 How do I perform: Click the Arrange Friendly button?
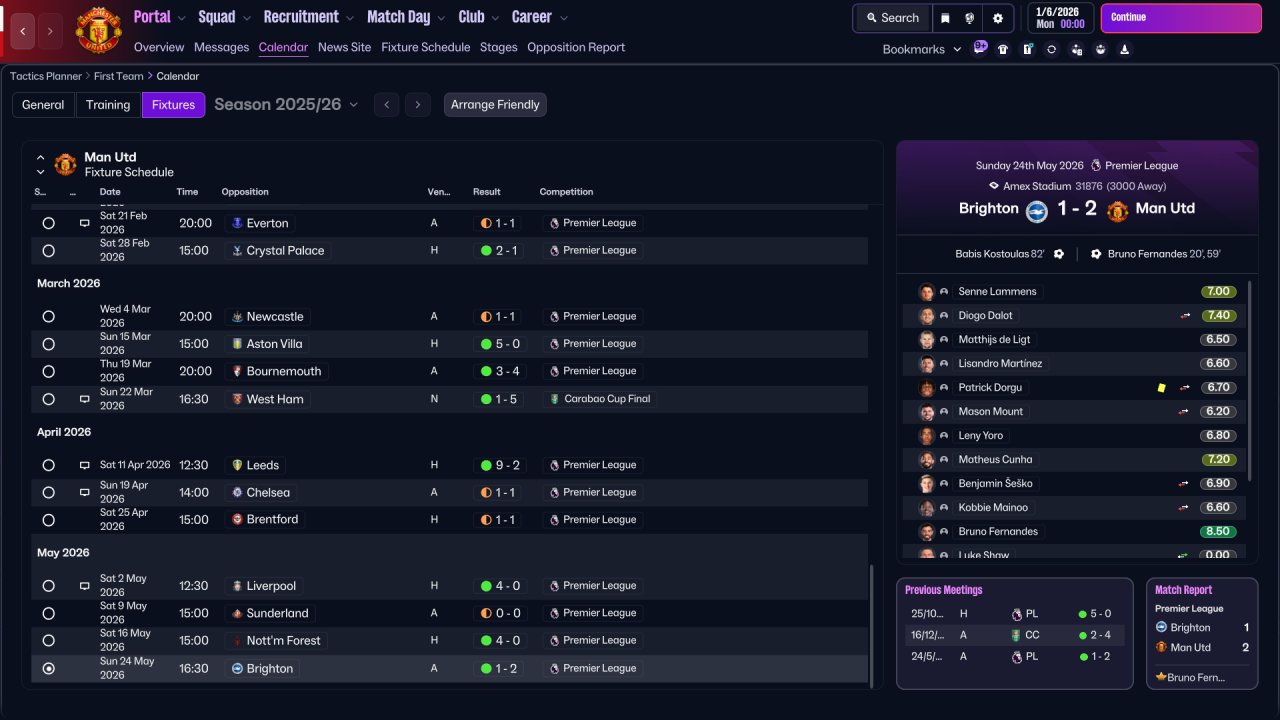click(495, 105)
